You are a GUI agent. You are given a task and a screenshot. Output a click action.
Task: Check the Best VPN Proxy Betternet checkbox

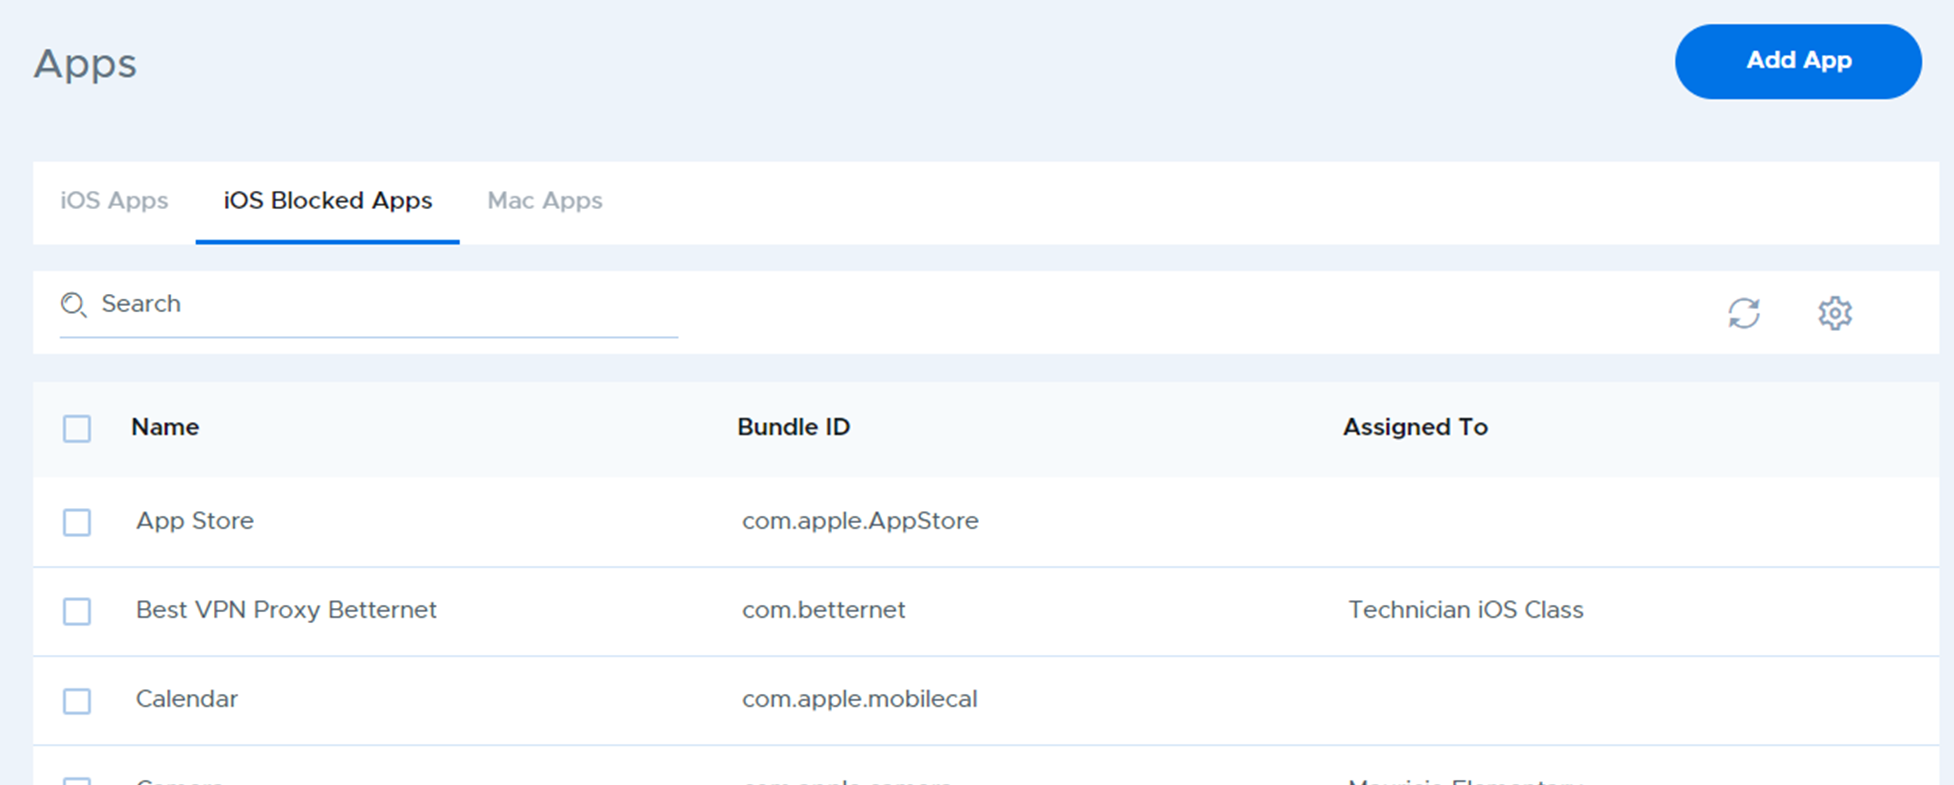[77, 611]
